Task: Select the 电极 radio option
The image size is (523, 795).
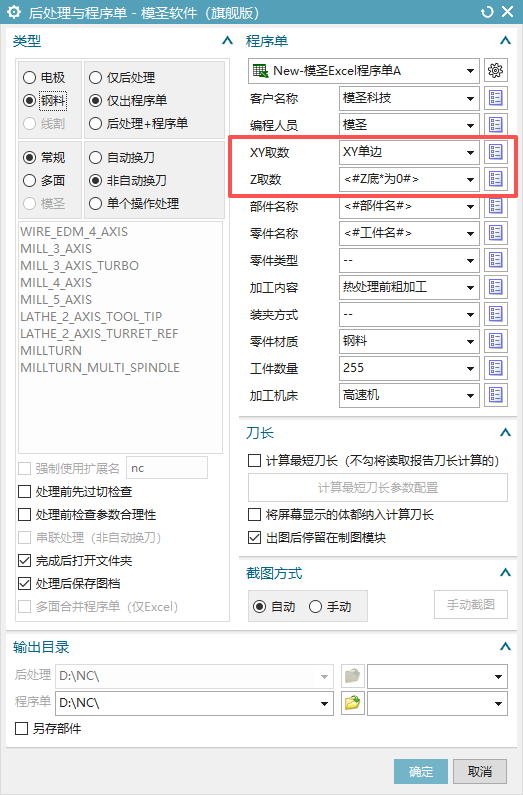Action: (29, 78)
